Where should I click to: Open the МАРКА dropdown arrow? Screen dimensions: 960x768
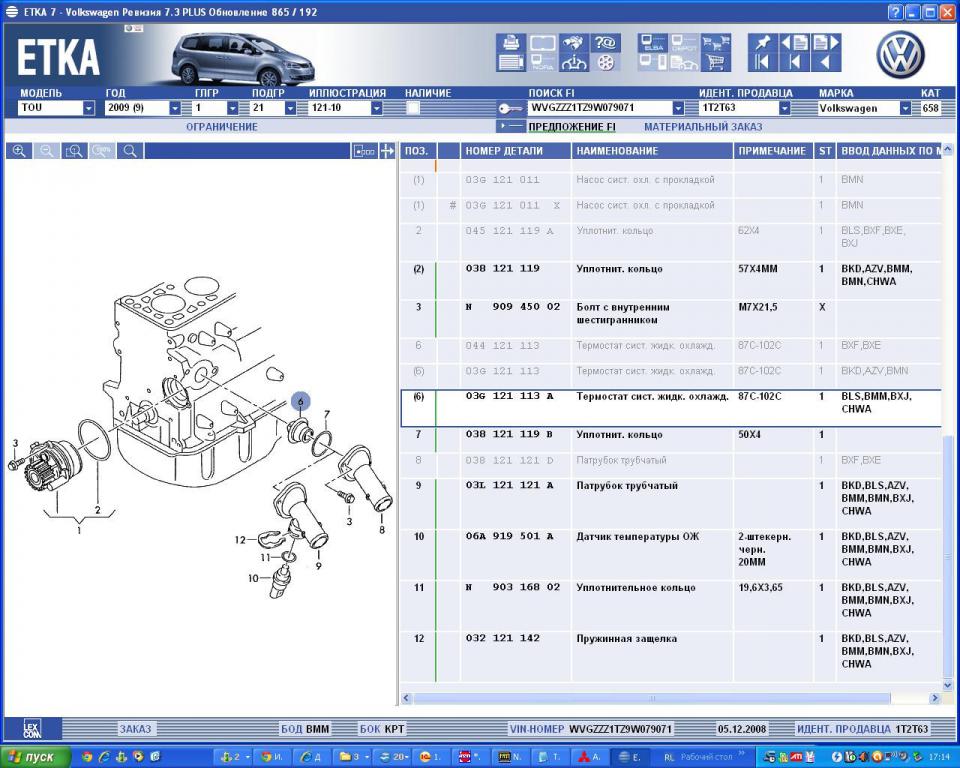tap(906, 108)
